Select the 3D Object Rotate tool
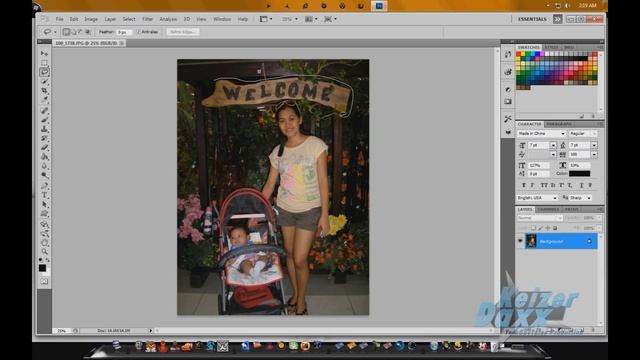 [x=44, y=224]
